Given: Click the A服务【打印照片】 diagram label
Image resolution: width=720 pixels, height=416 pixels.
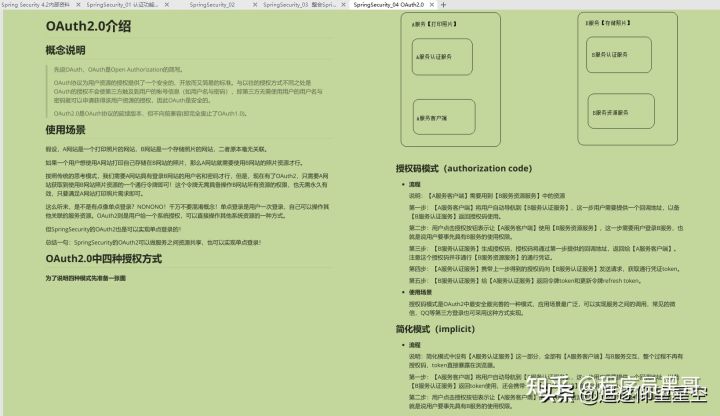Looking at the screenshot, I should 434,24.
